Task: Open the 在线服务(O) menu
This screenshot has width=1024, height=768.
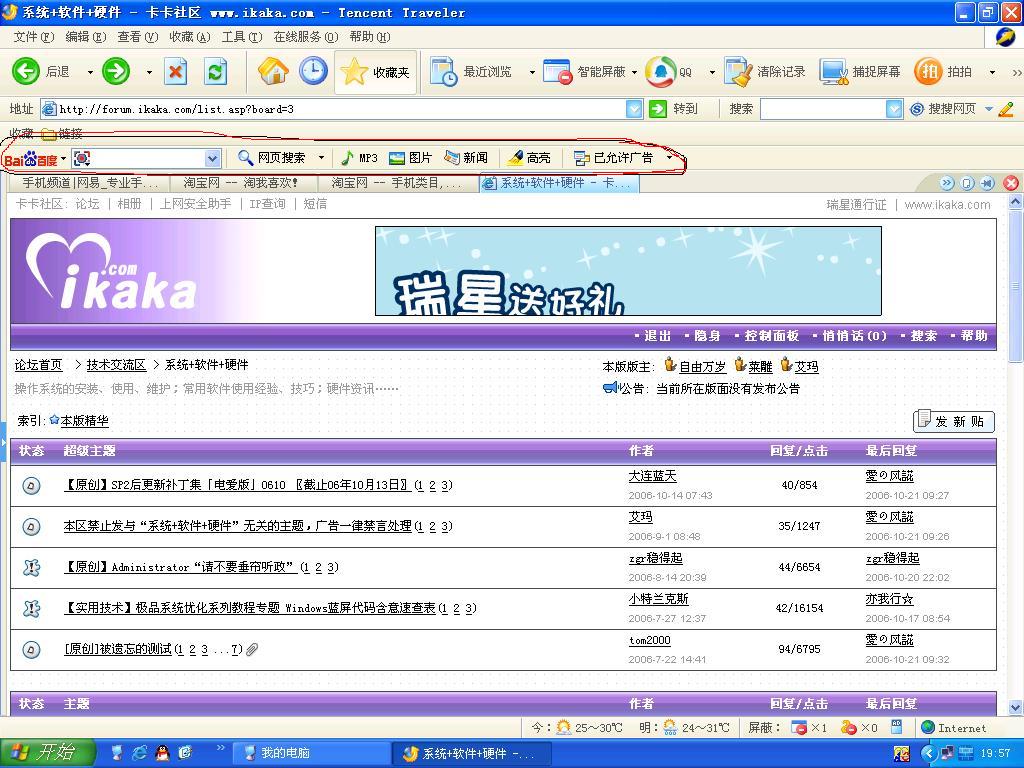Action: pyautogui.click(x=306, y=37)
